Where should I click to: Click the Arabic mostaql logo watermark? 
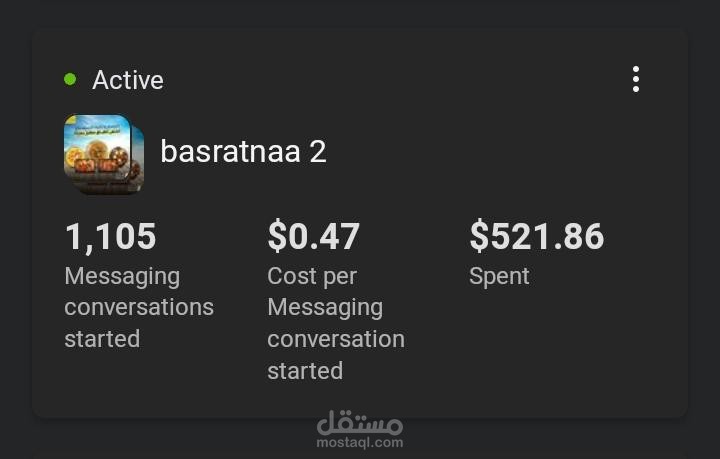pos(359,424)
